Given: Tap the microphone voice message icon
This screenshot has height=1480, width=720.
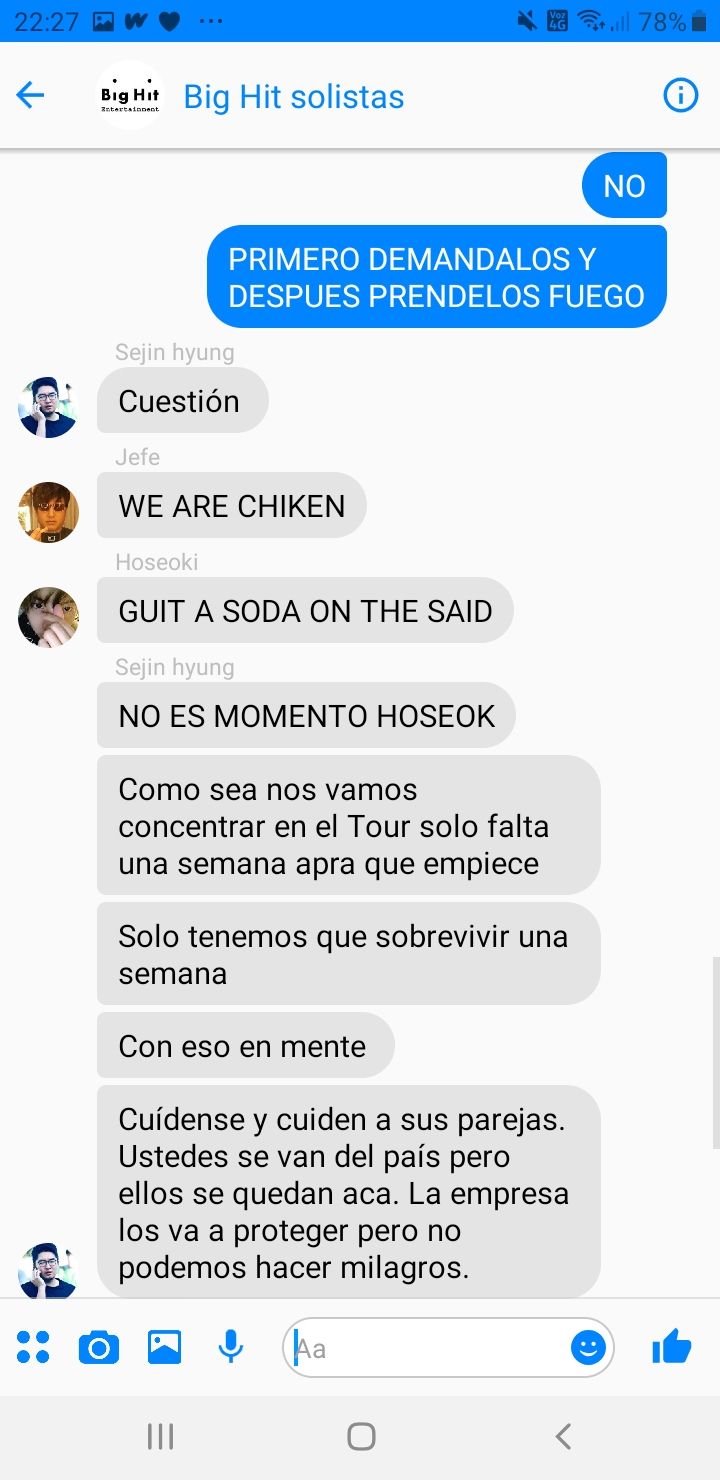Looking at the screenshot, I should [x=231, y=1348].
